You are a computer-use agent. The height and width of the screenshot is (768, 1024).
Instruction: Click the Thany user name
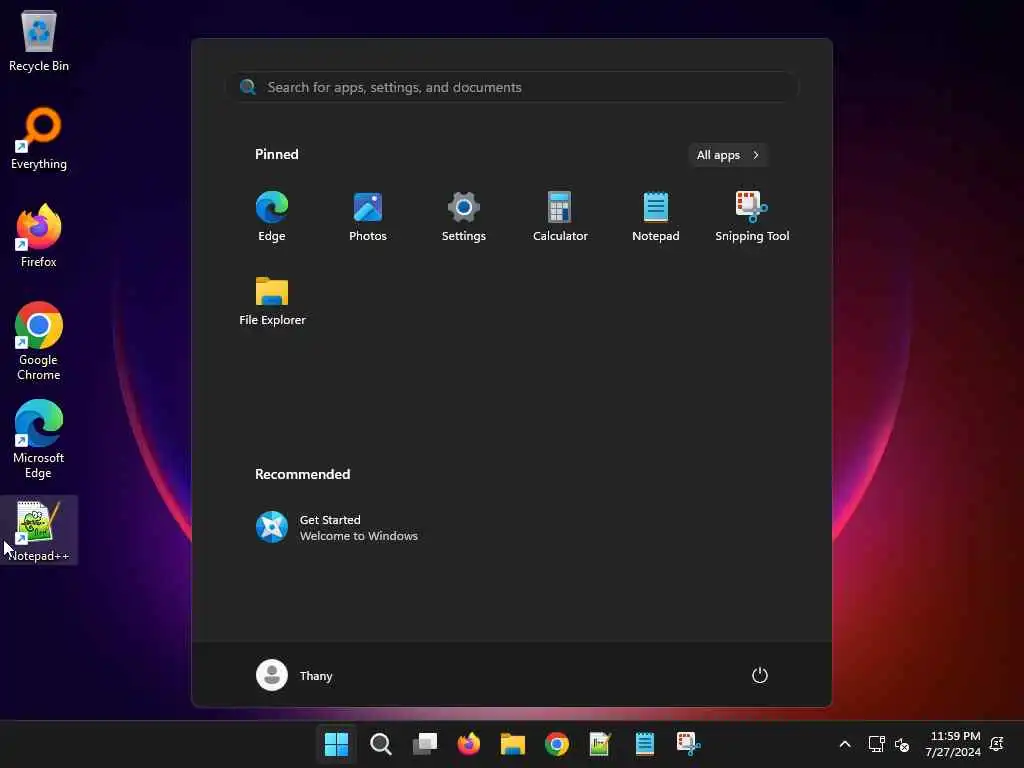pos(316,676)
